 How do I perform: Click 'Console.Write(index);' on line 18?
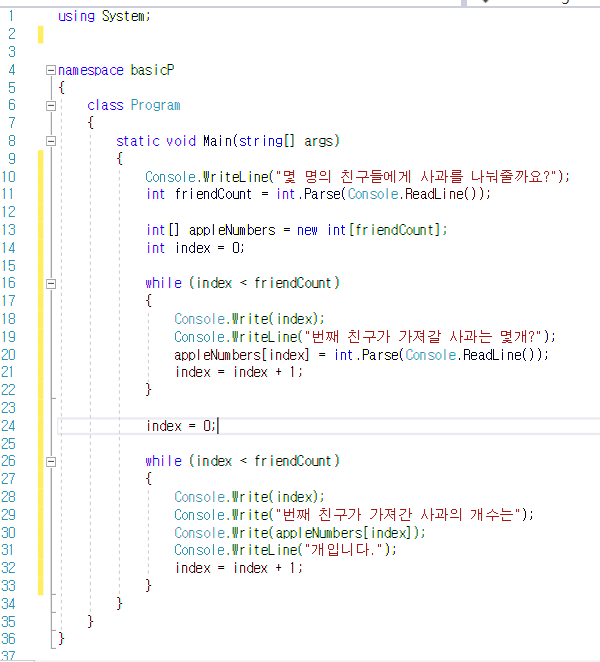click(249, 319)
